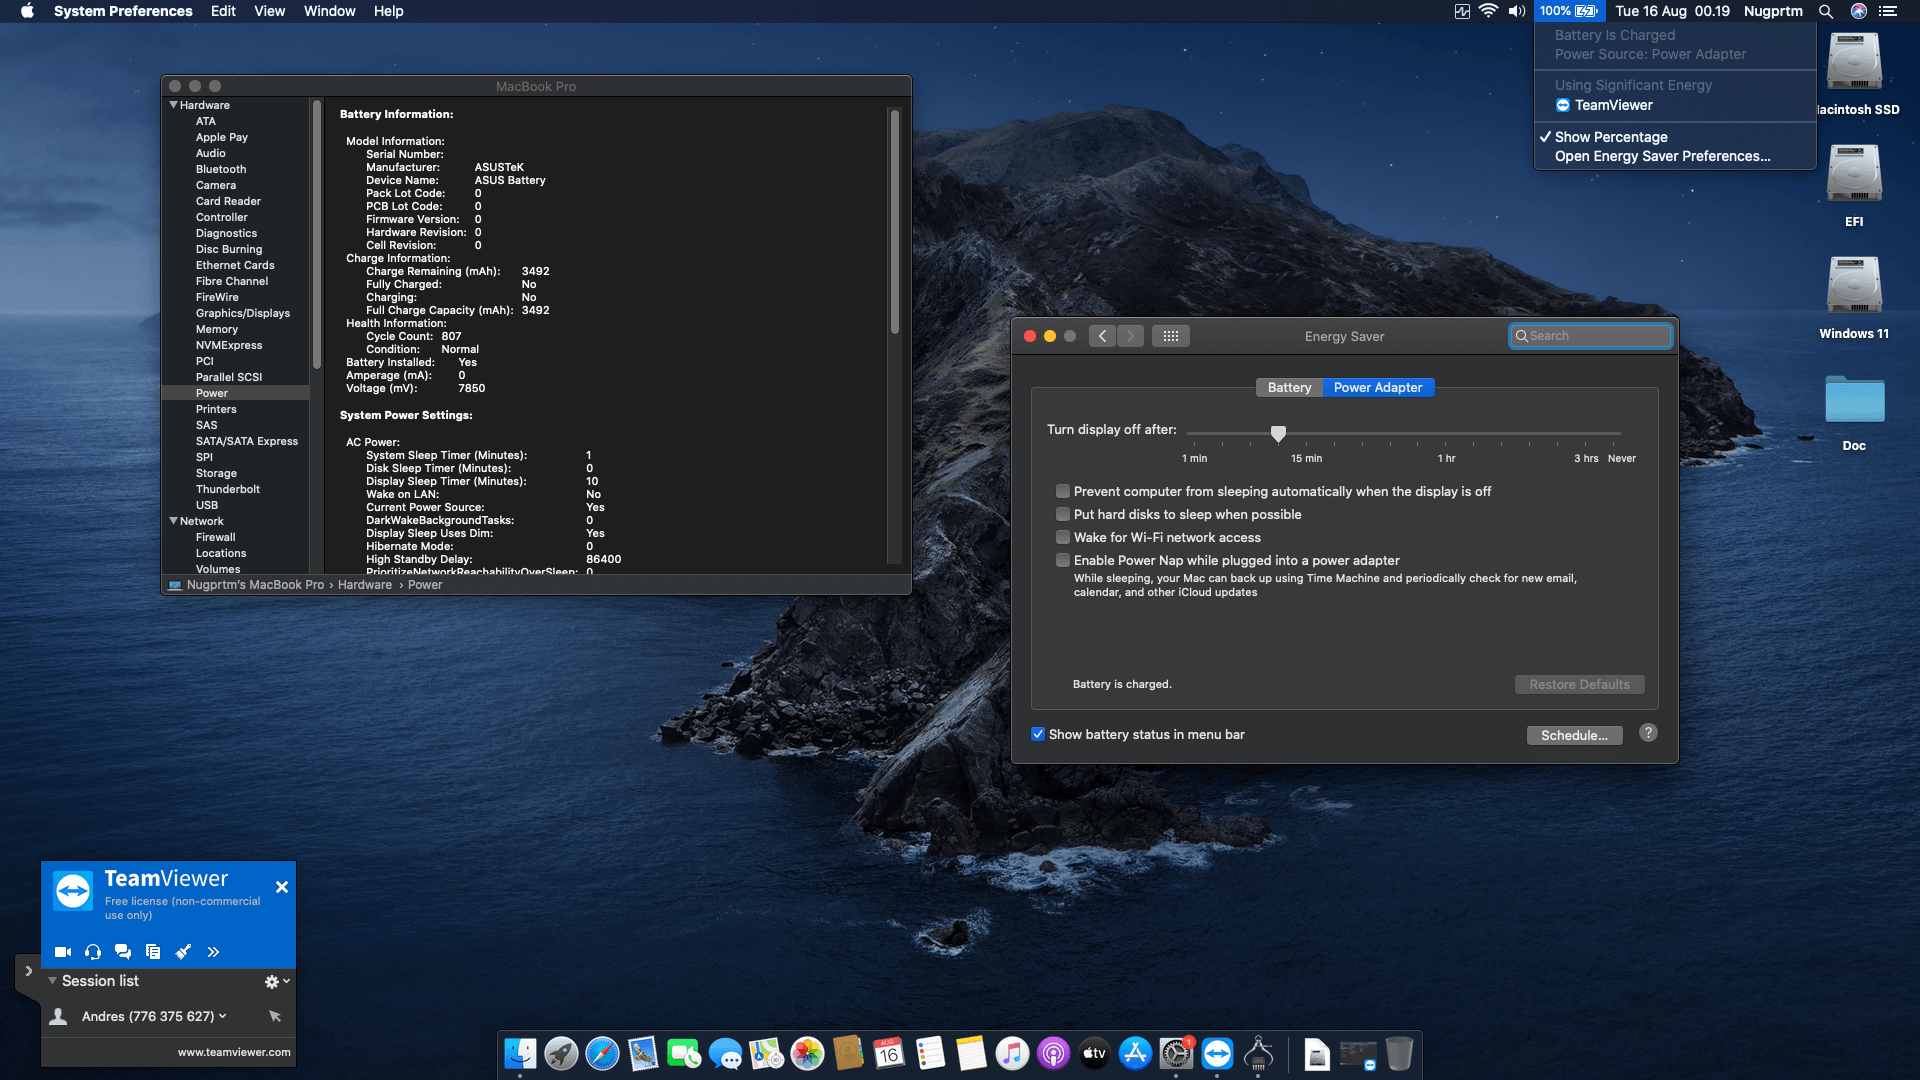Click remote control cursor icon for Andres

(275, 1016)
